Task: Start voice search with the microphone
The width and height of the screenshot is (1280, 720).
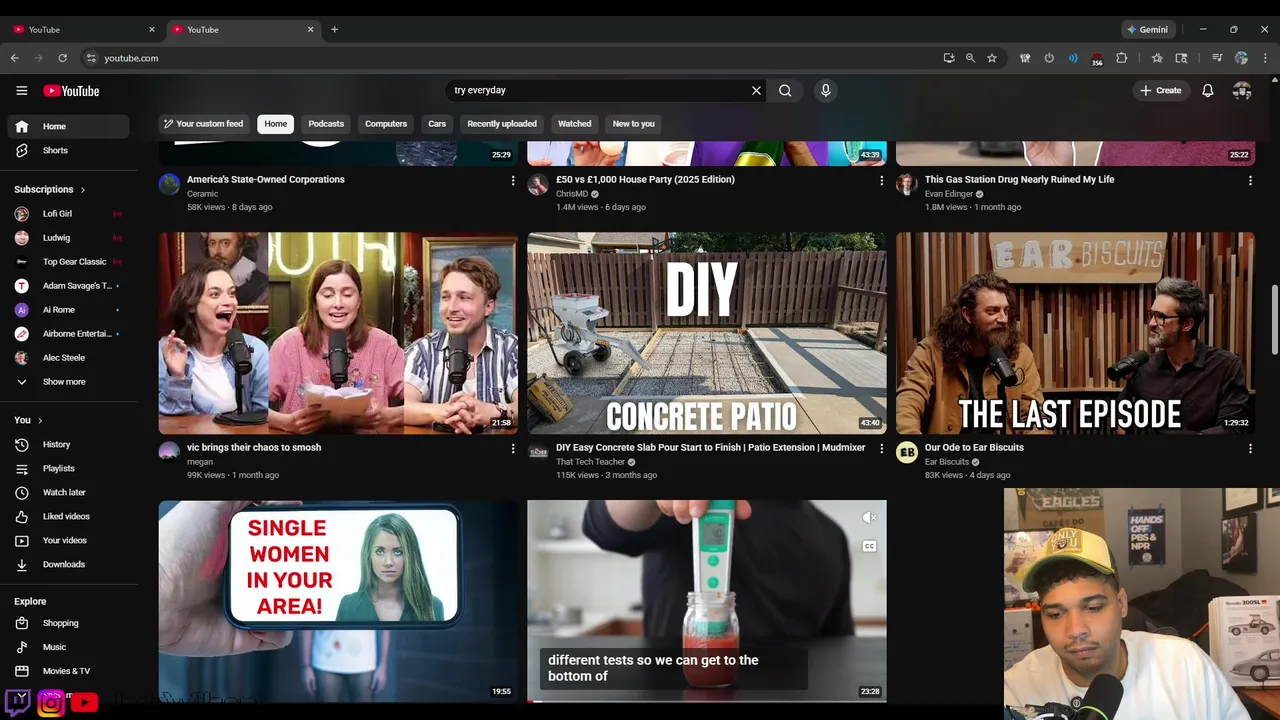Action: tap(825, 90)
